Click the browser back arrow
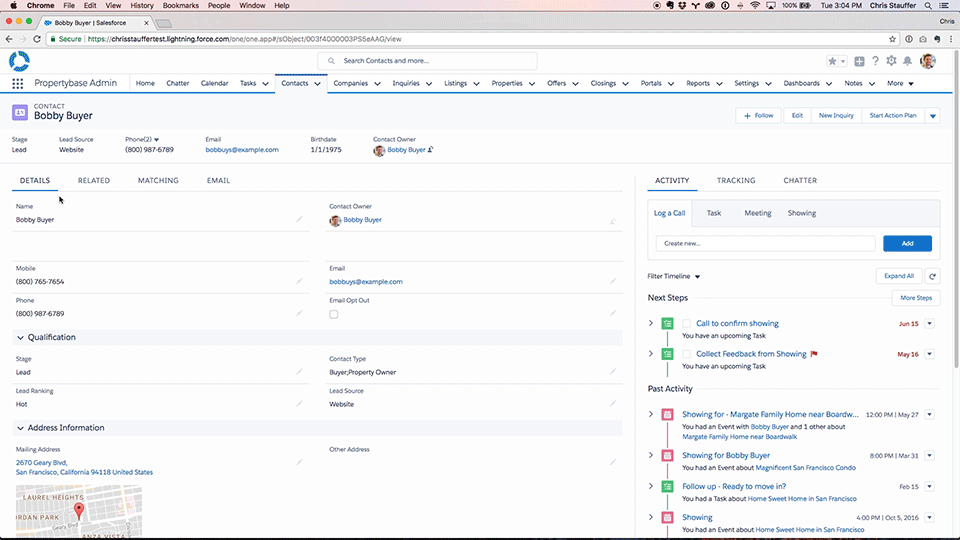960x540 pixels. [9, 39]
